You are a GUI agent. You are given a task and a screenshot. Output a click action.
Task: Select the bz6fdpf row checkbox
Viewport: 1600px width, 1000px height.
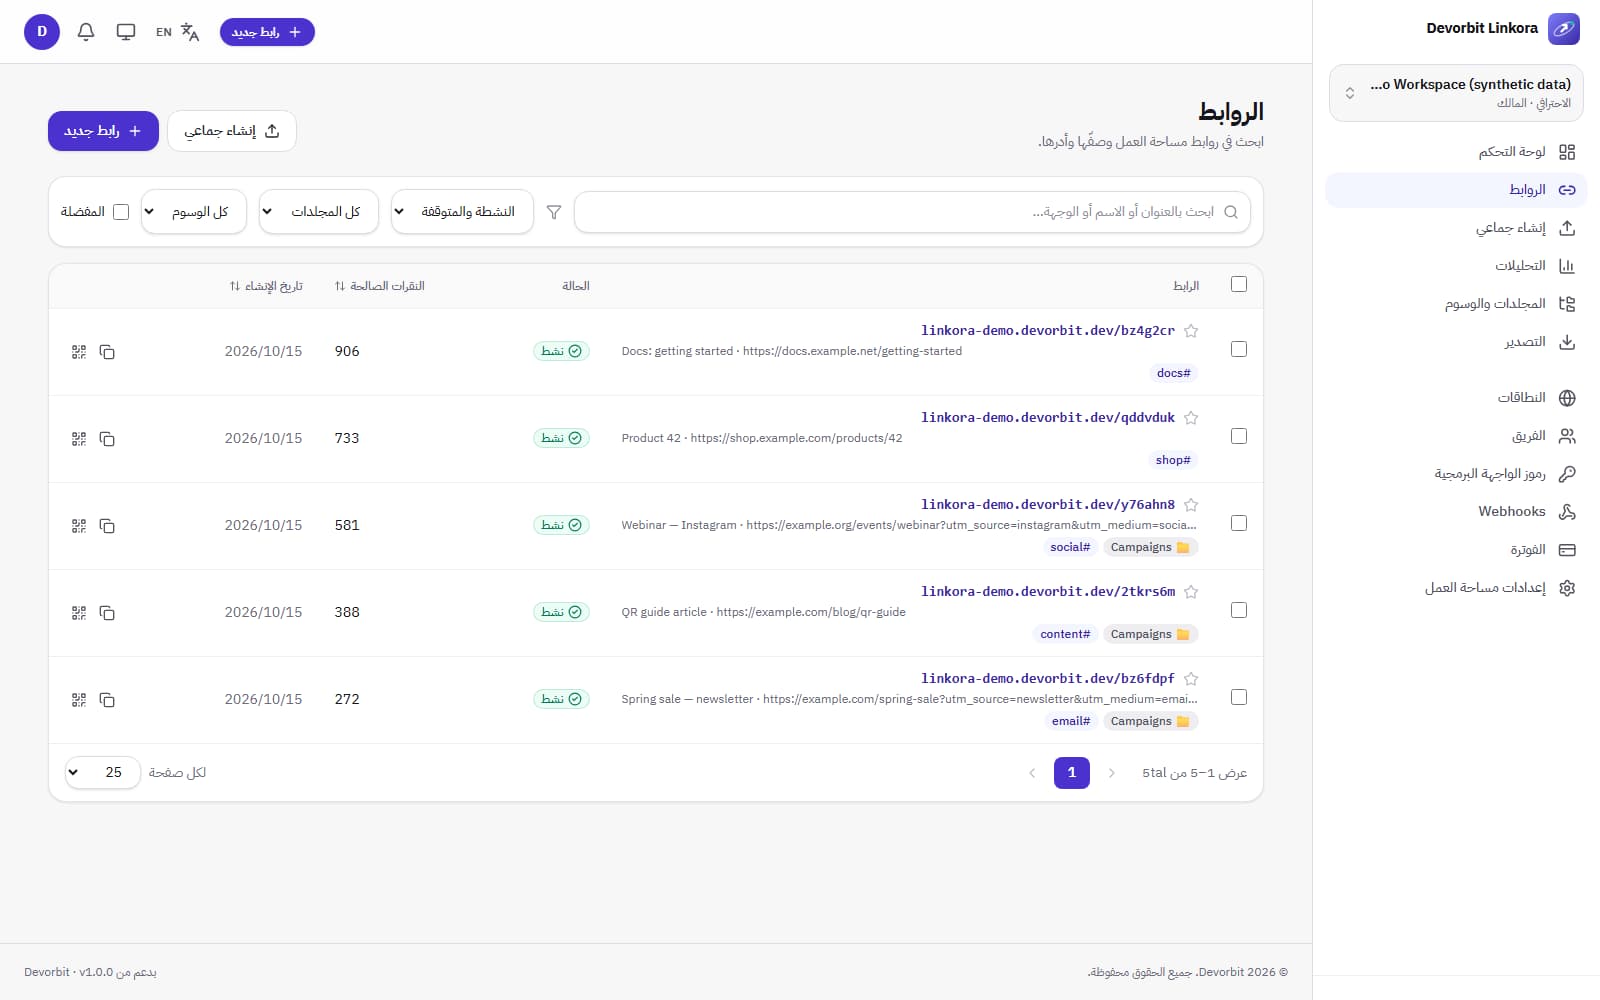[1239, 697]
